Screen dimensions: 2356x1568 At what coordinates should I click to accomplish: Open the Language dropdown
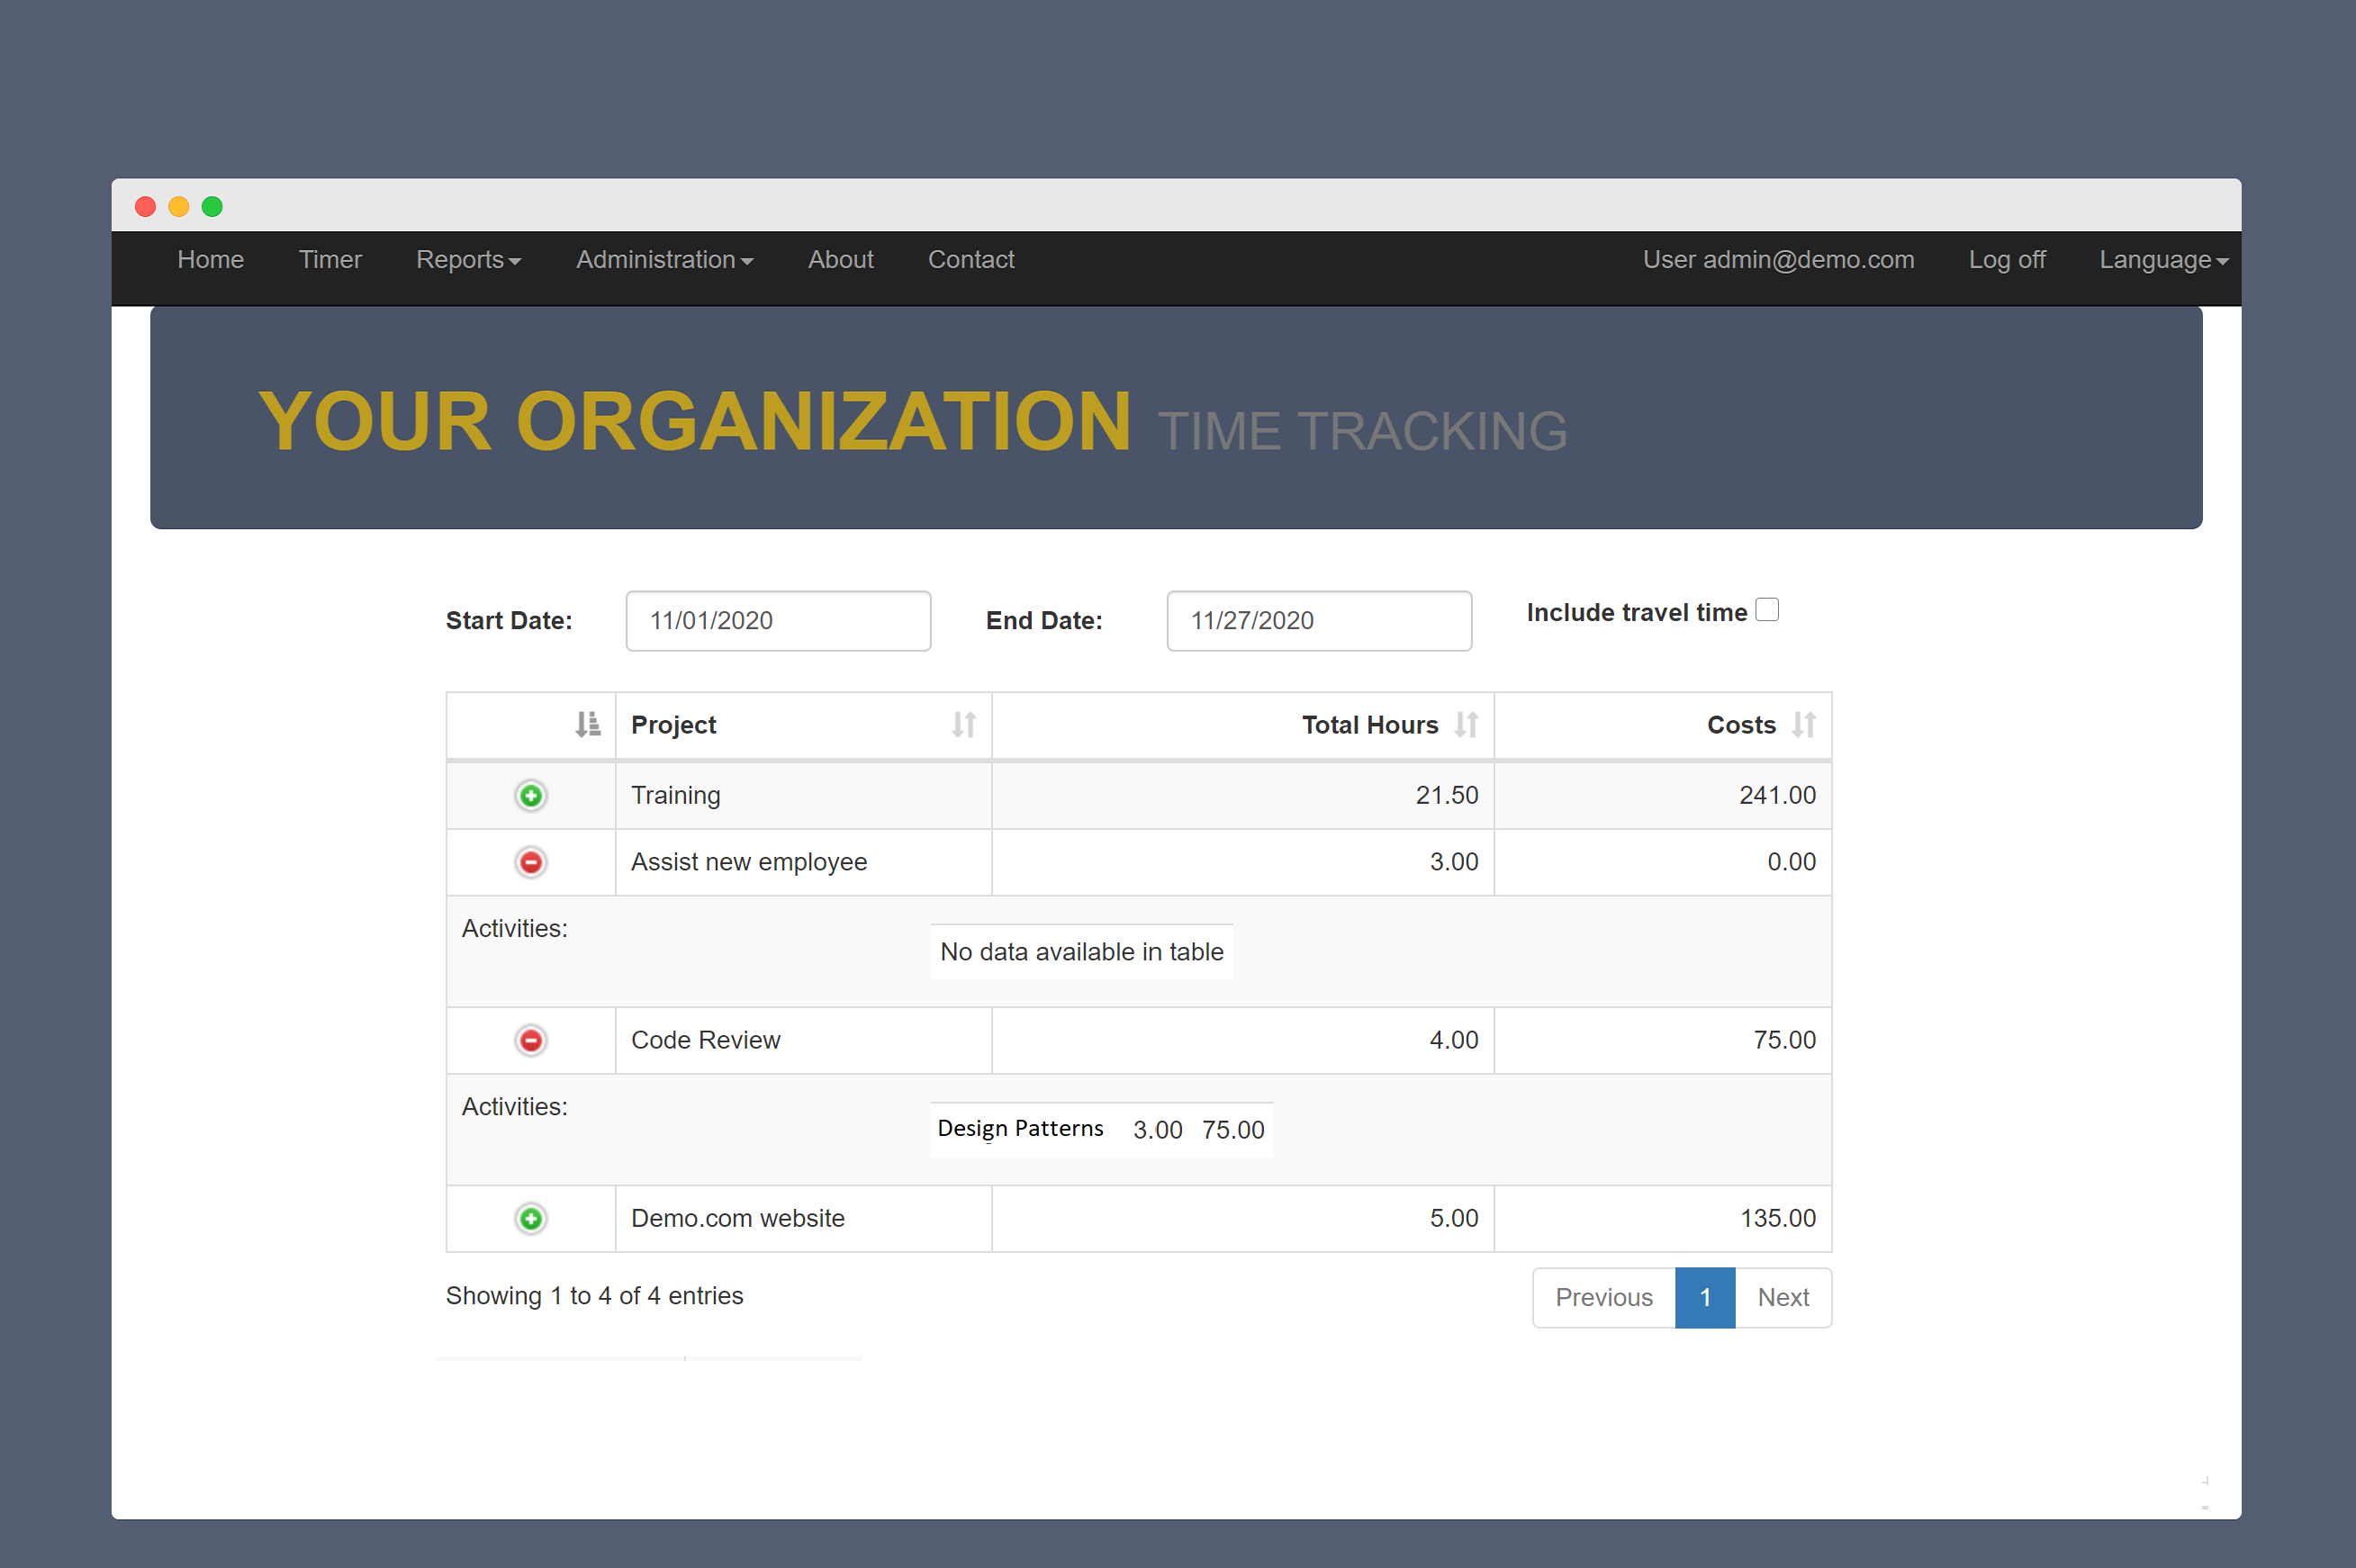pyautogui.click(x=2163, y=260)
